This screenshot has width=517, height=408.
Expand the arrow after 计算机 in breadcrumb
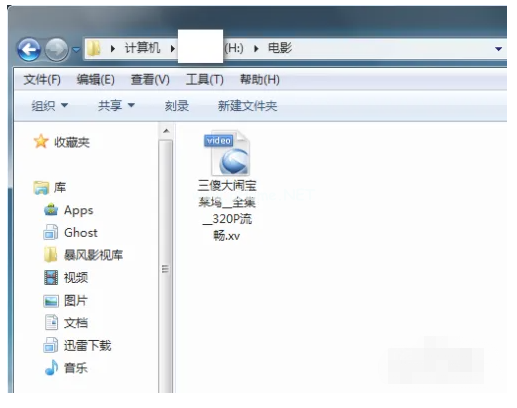[x=172, y=49]
